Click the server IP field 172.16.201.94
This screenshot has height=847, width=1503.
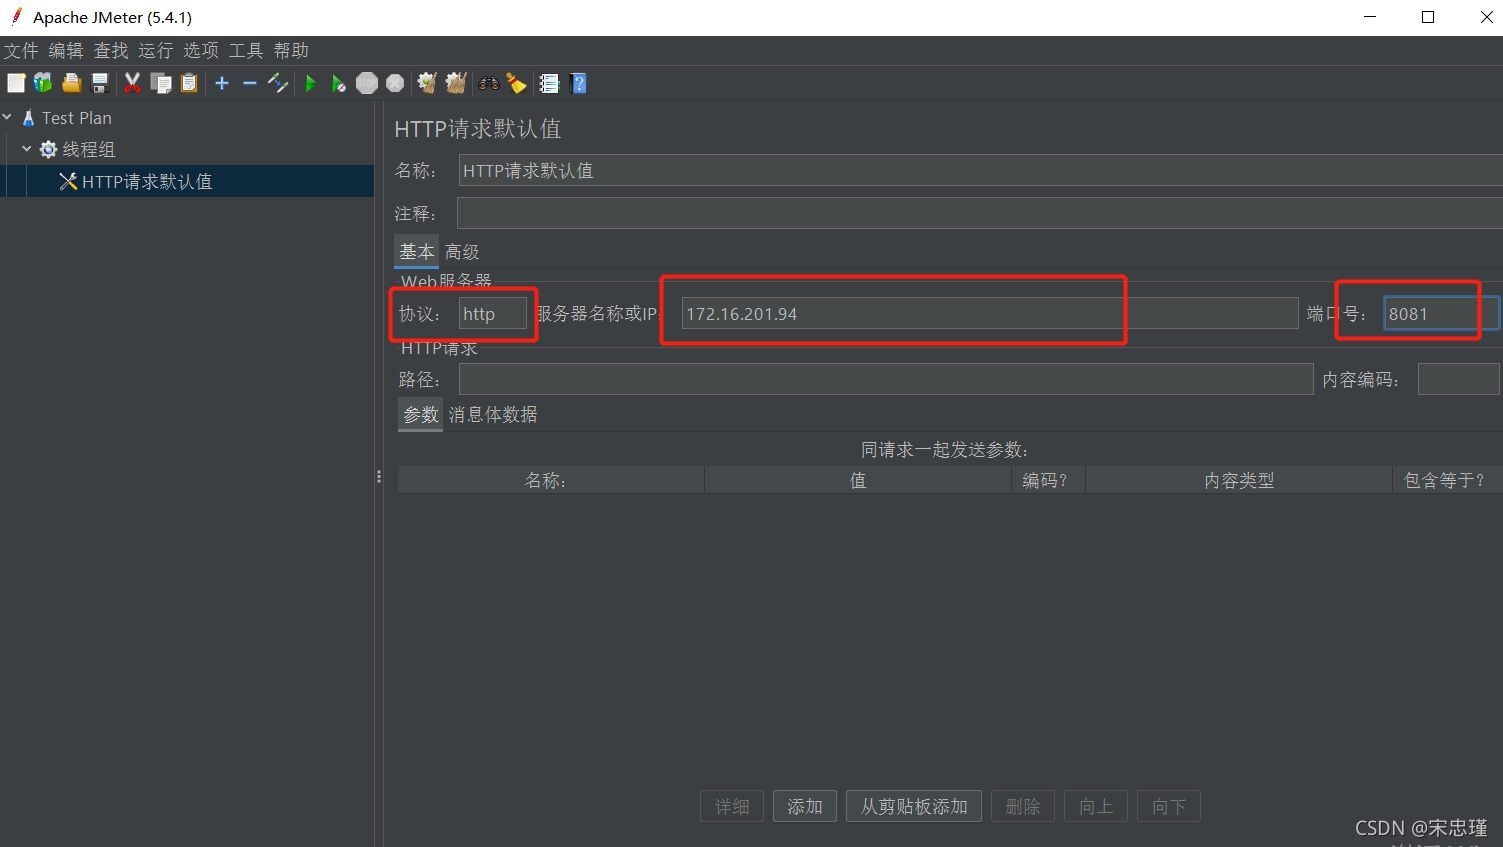(x=990, y=313)
